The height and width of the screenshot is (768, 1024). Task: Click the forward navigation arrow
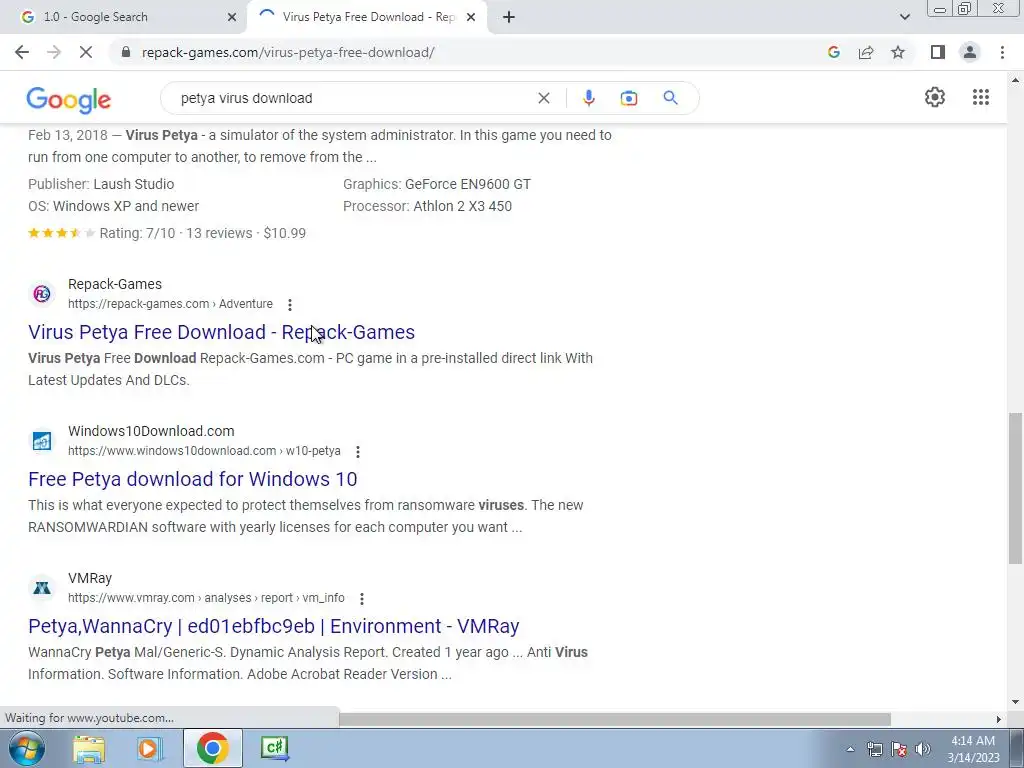[x=54, y=52]
